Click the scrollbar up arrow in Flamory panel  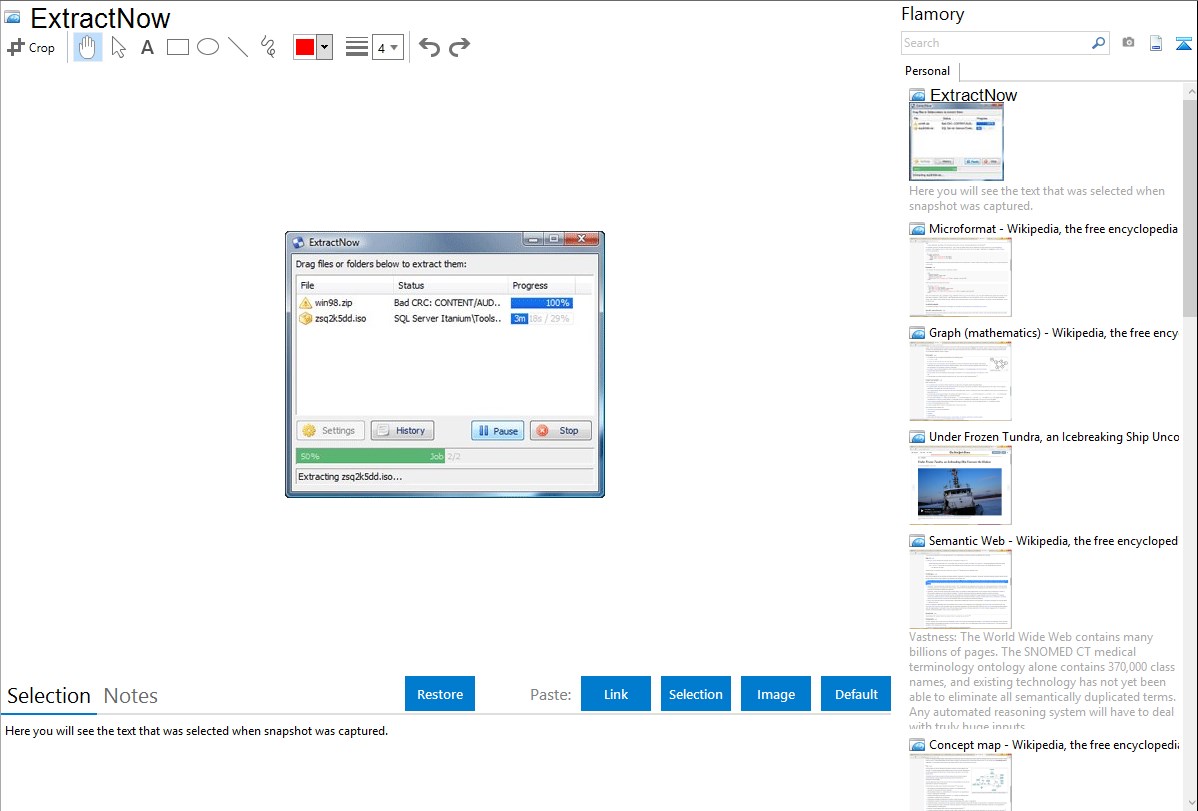(x=1190, y=91)
